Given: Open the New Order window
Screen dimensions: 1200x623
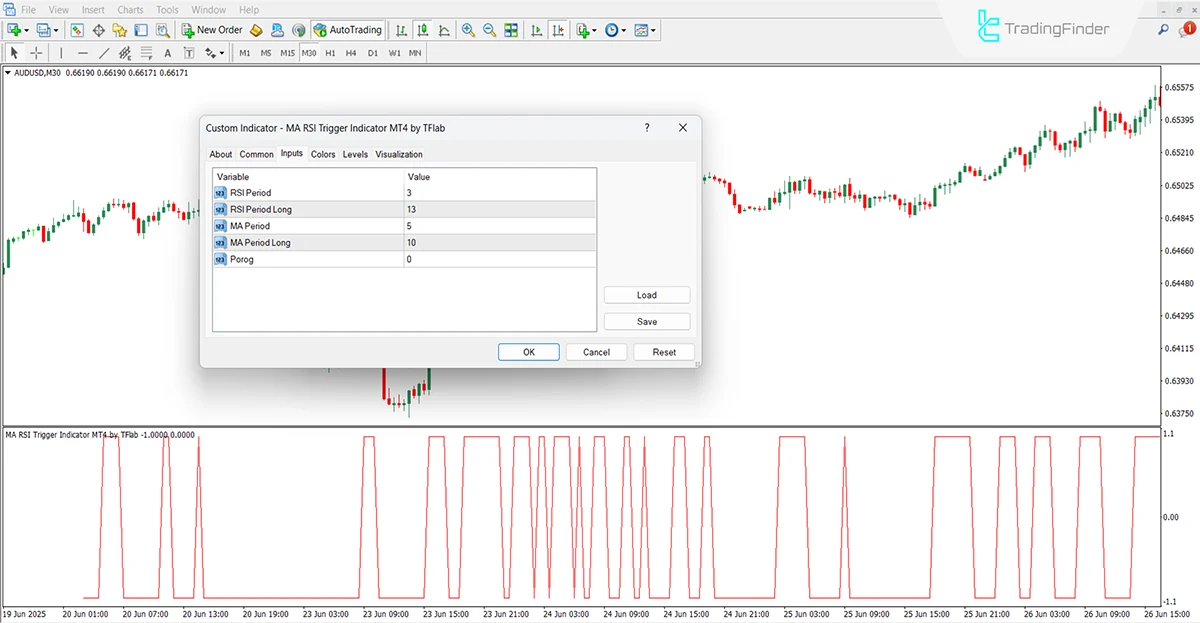Looking at the screenshot, I should click(x=211, y=30).
